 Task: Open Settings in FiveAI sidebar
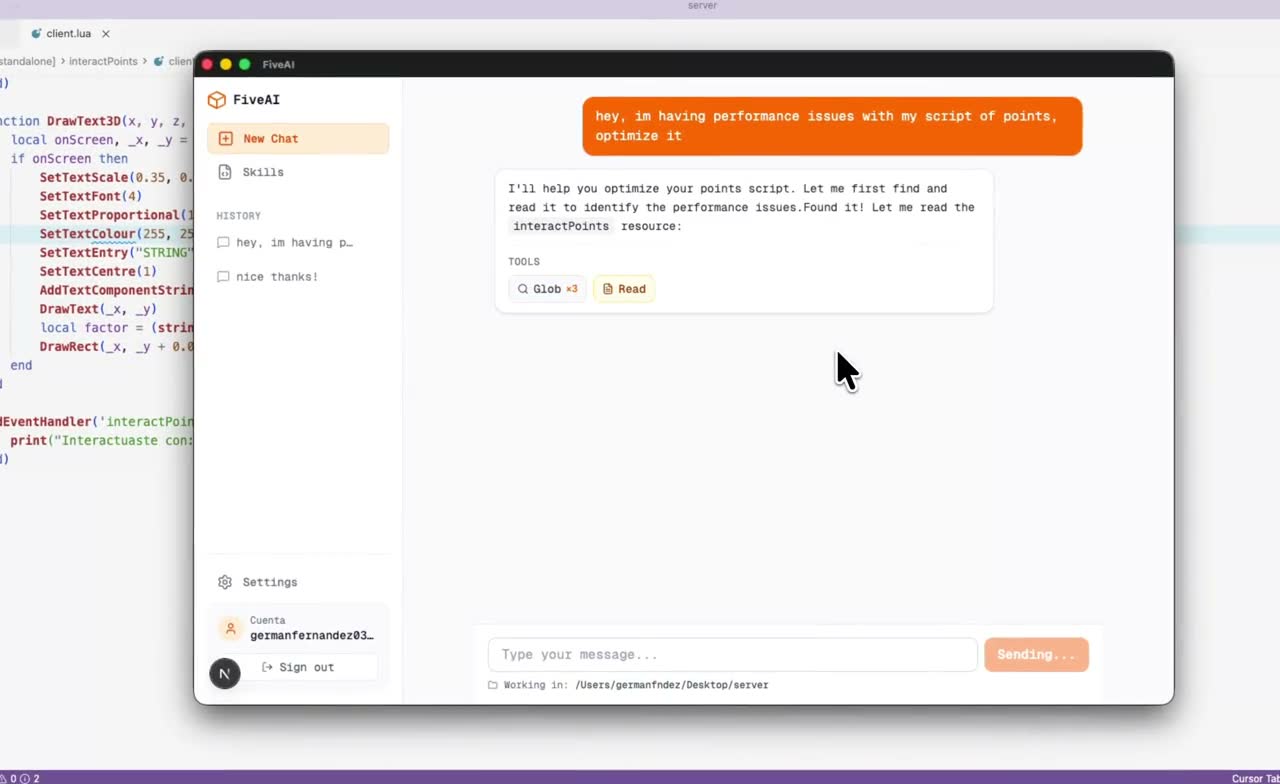click(x=298, y=582)
